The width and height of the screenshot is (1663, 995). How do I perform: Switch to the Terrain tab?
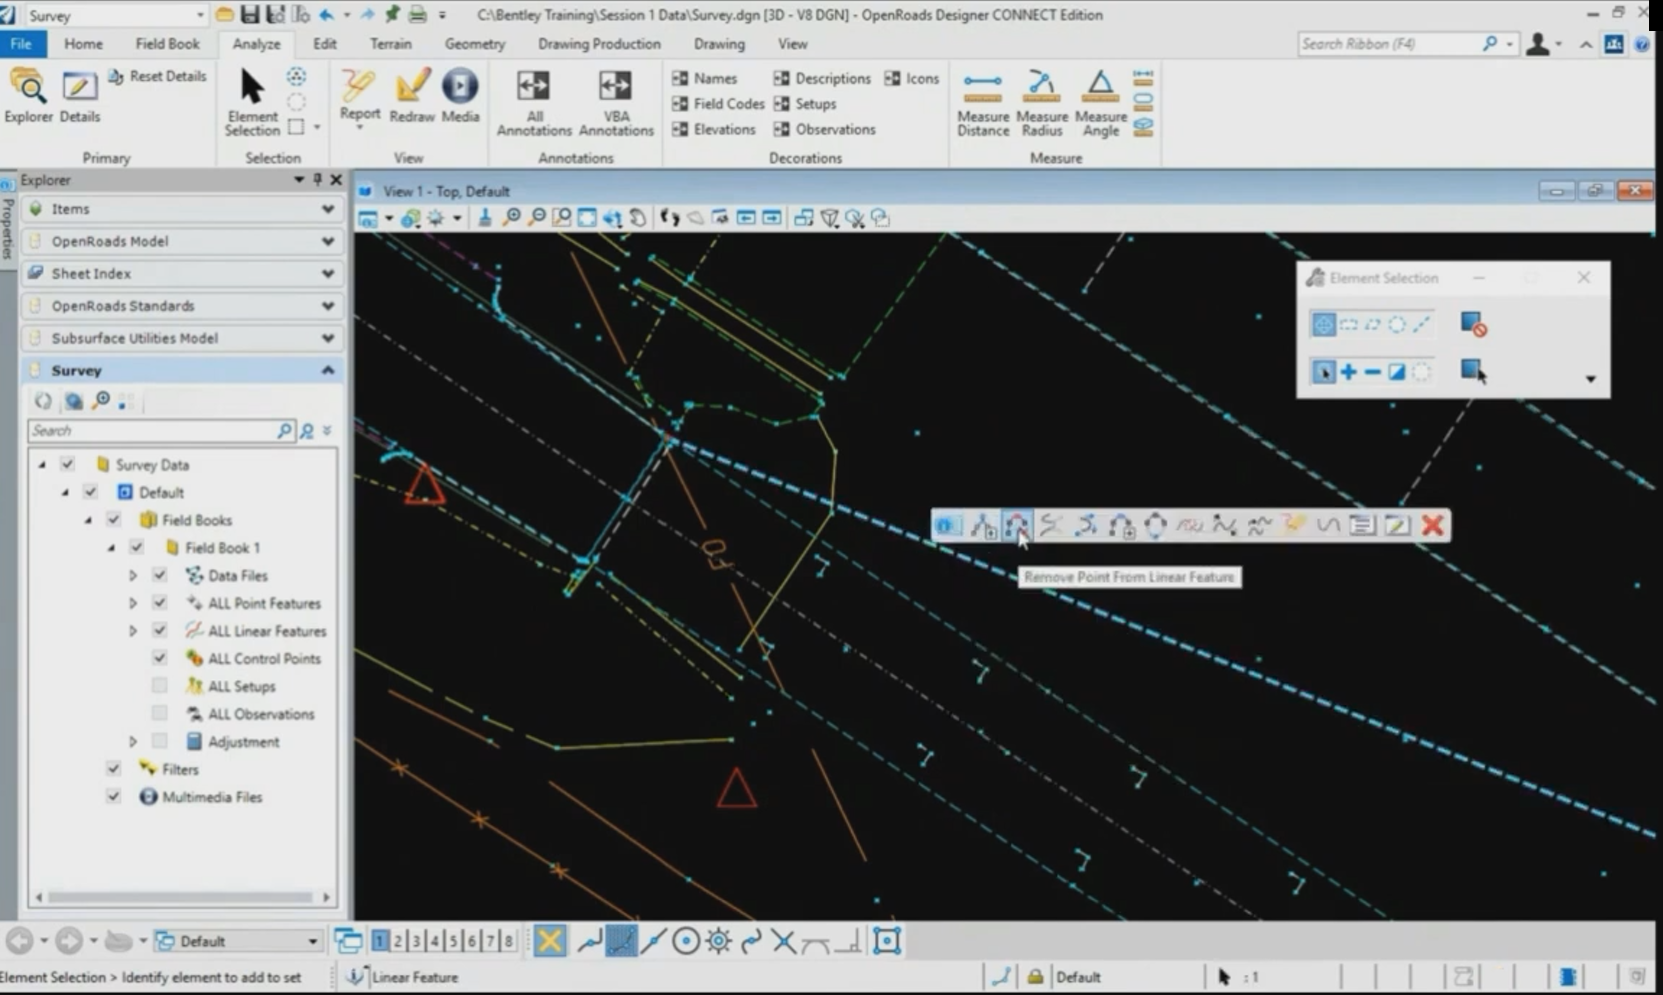(390, 44)
